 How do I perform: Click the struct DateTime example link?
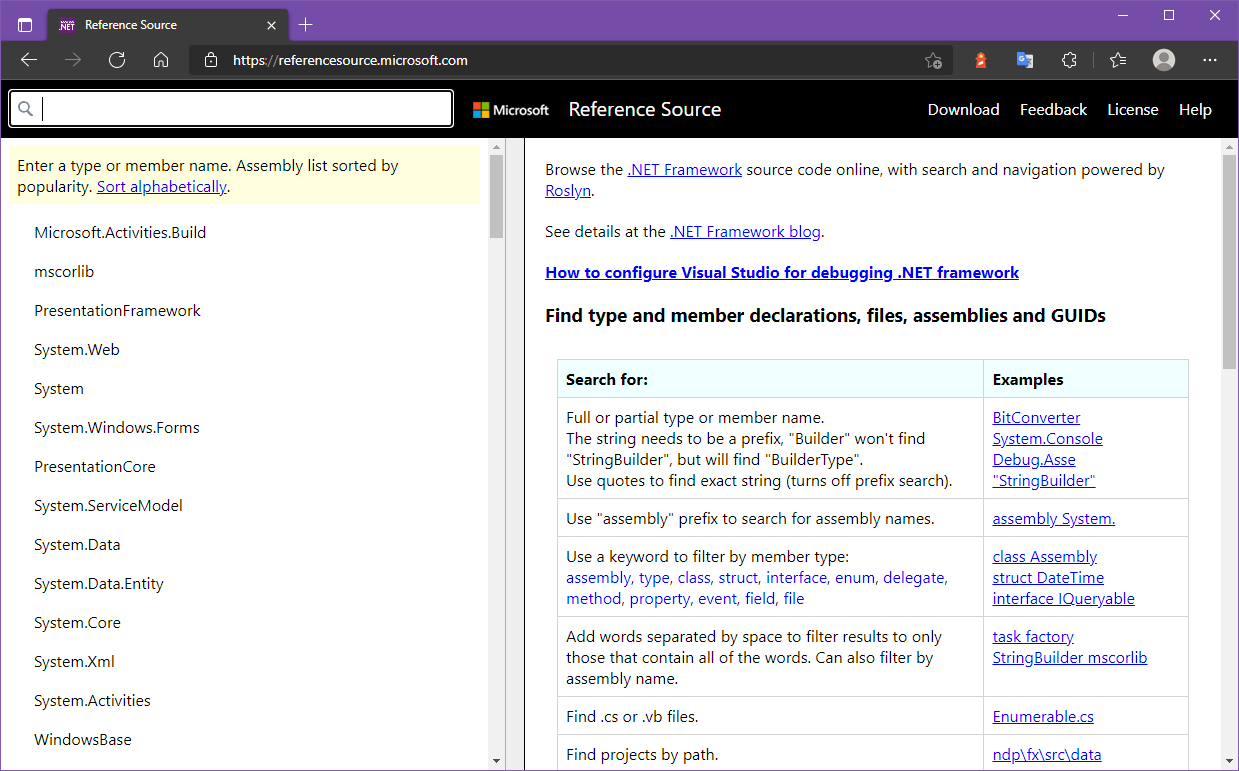(x=1048, y=578)
